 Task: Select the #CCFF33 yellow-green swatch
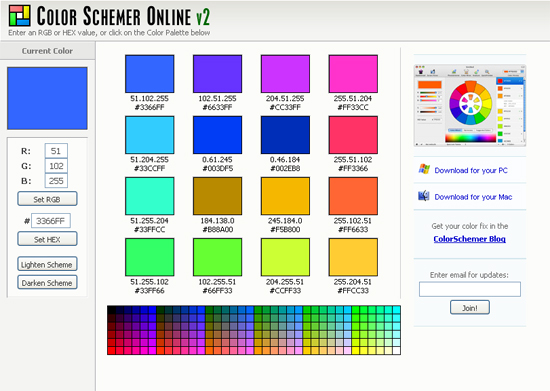pos(285,257)
